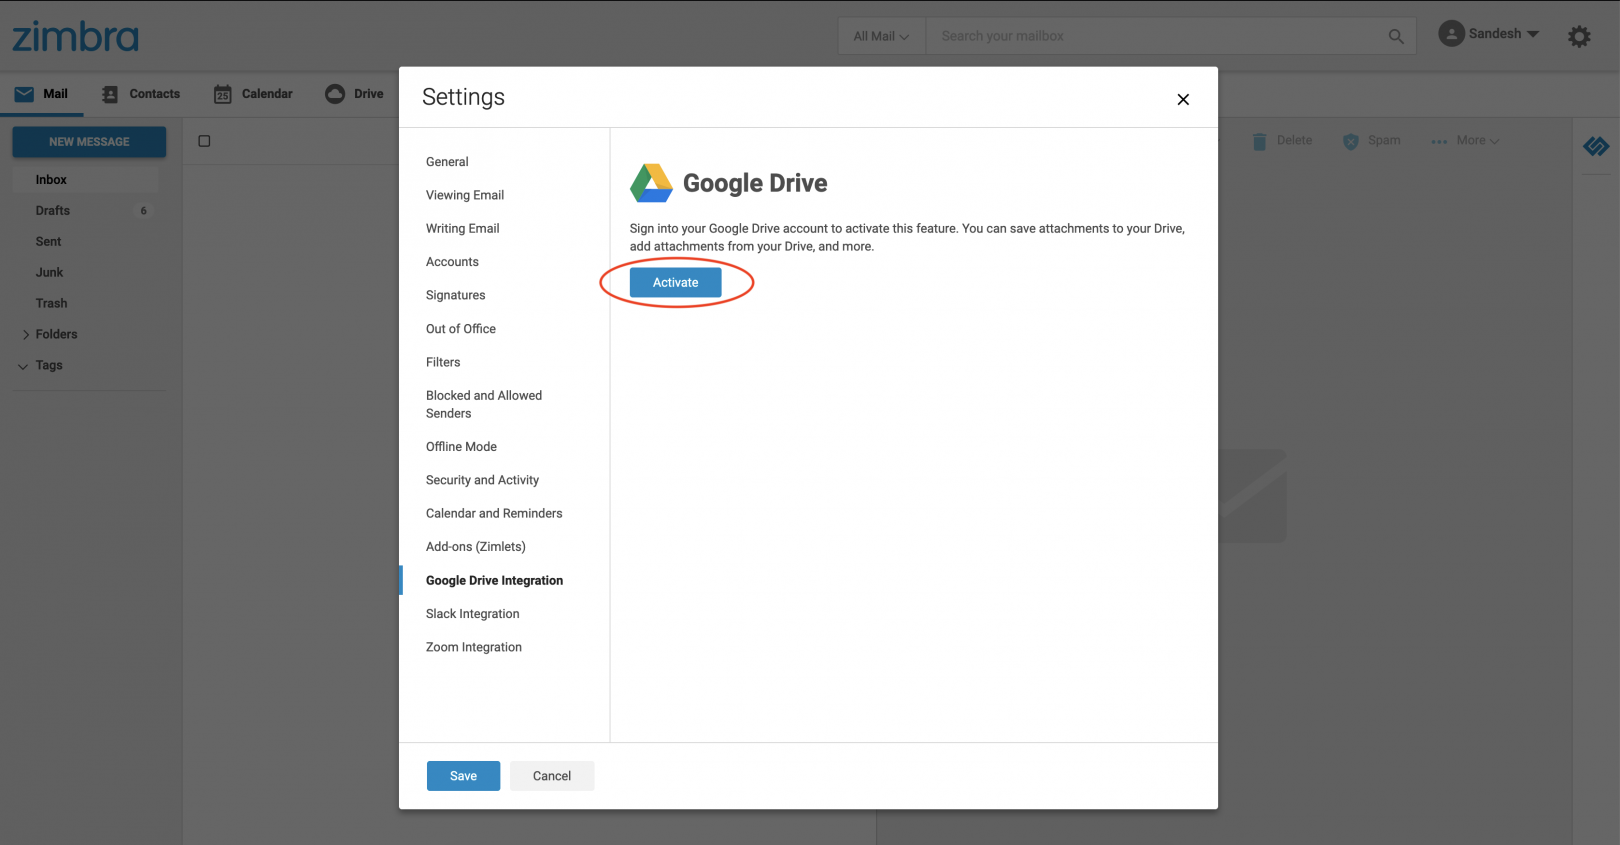This screenshot has height=845, width=1620.
Task: Expand the Folders section
Action: (x=26, y=335)
